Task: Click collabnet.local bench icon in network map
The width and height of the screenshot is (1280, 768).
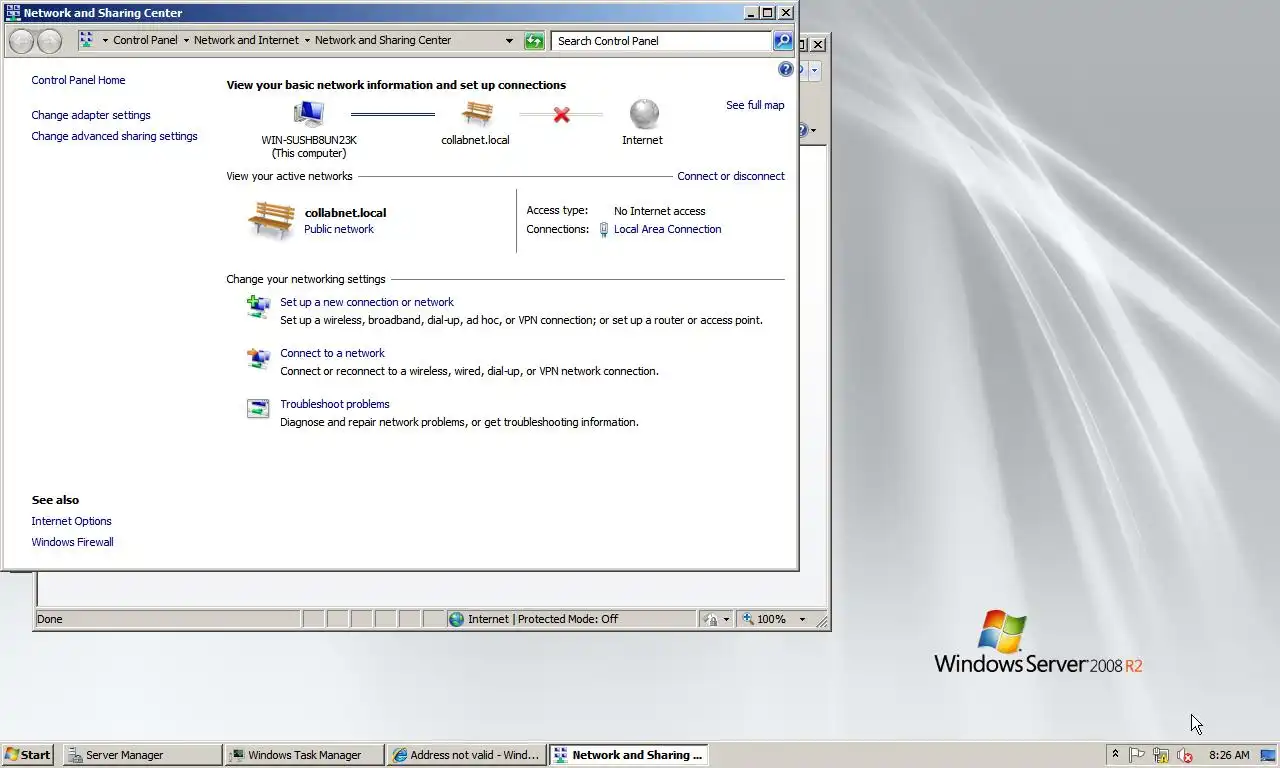Action: point(476,114)
